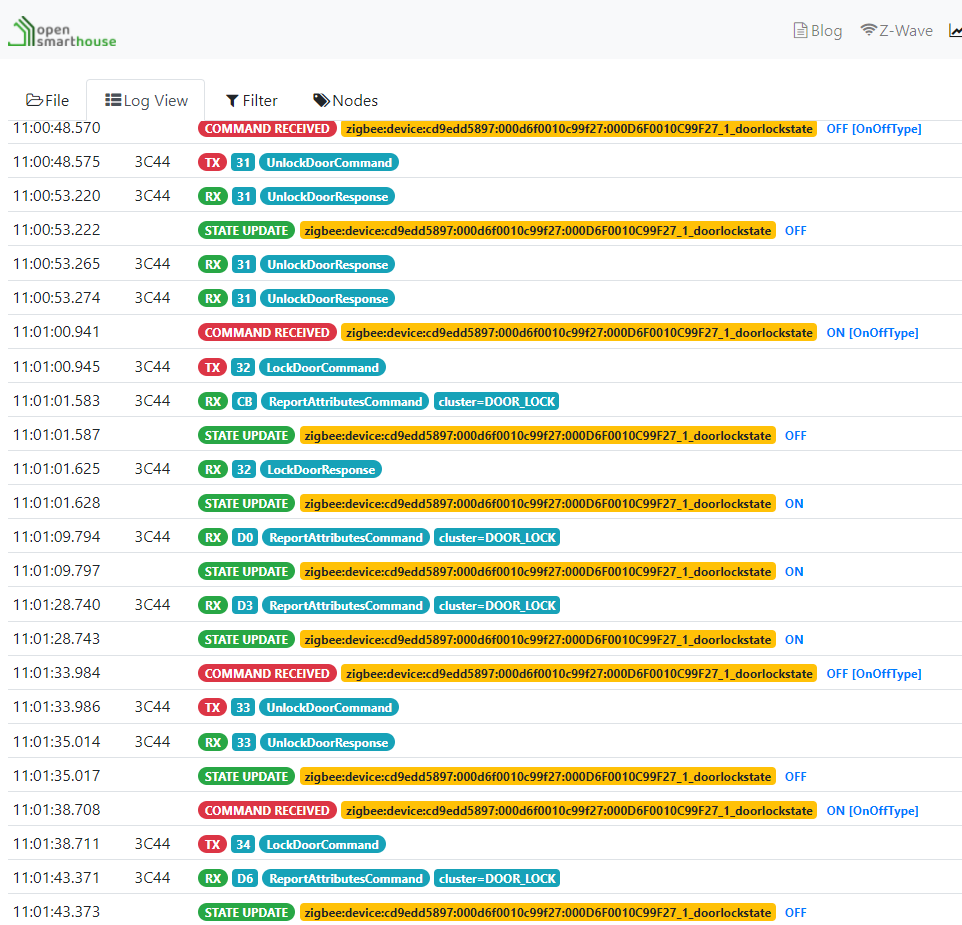Click the chart icon in header

[x=955, y=31]
